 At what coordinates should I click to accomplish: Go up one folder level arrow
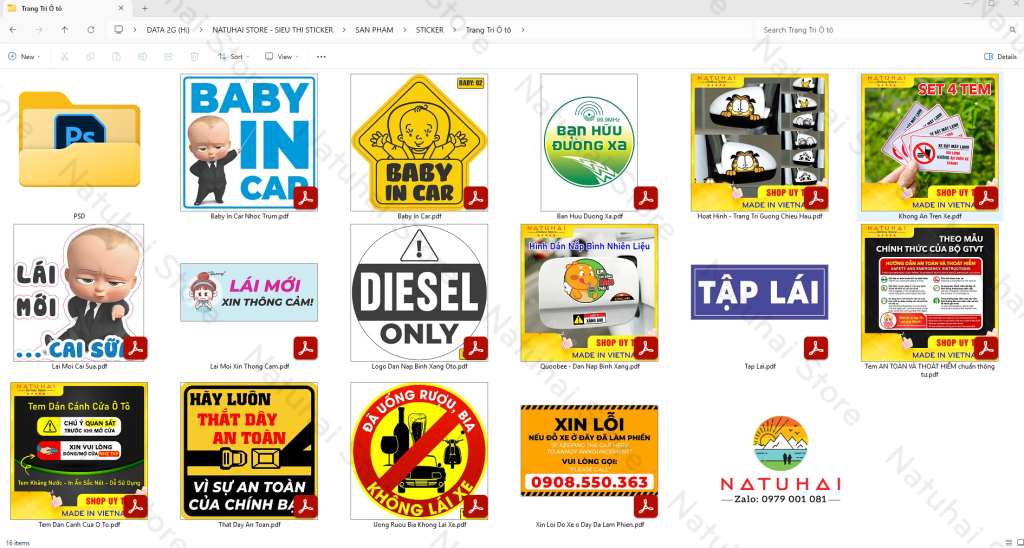tap(65, 30)
